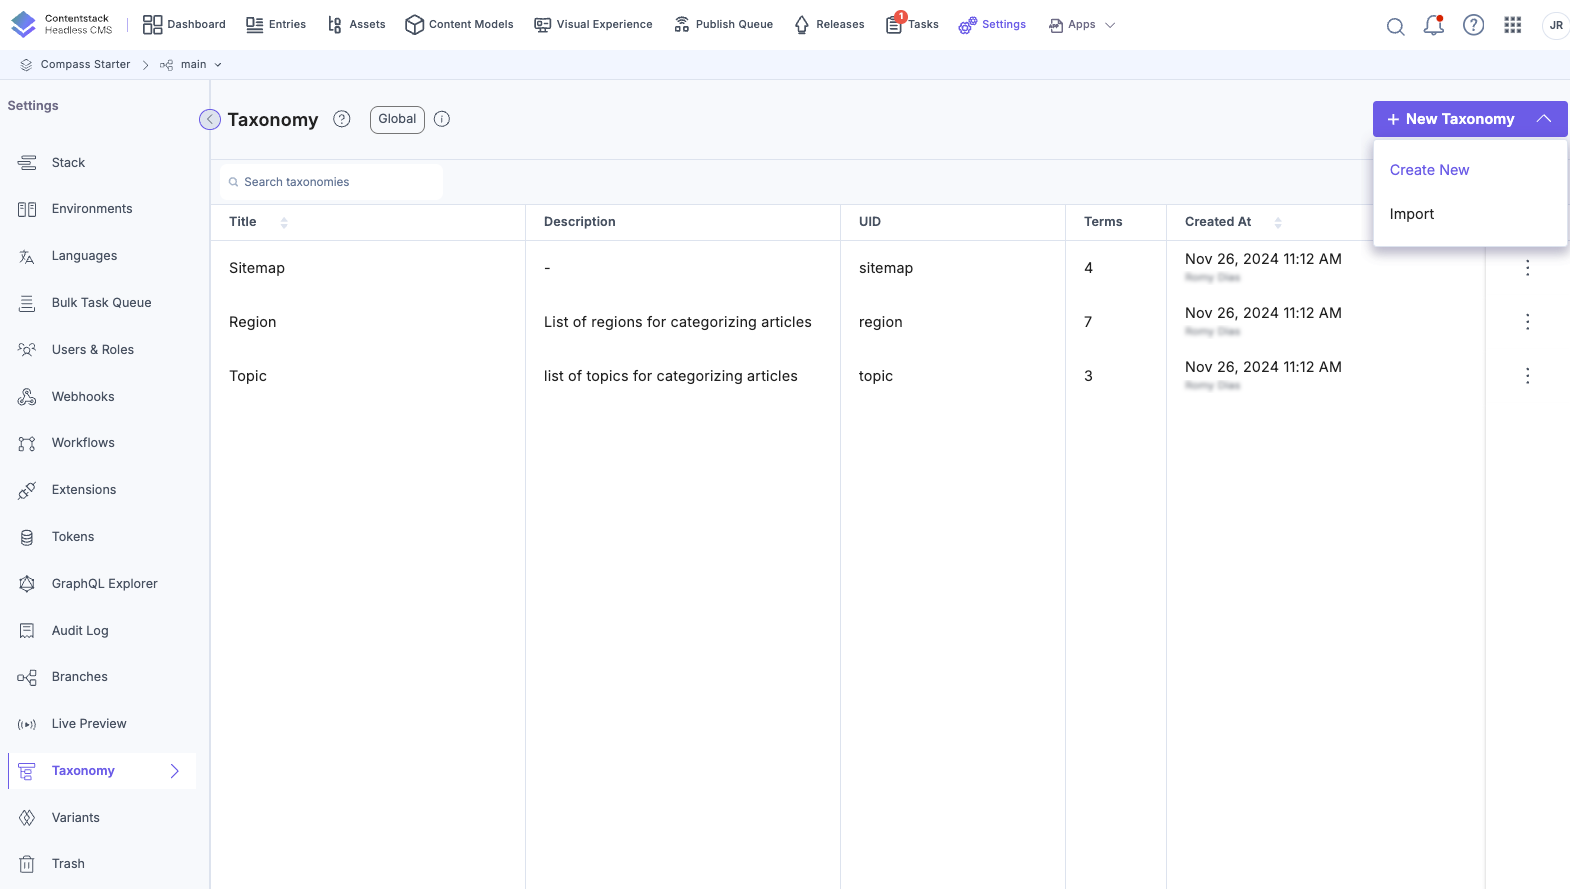Sort the table by Created At column

tap(1278, 223)
